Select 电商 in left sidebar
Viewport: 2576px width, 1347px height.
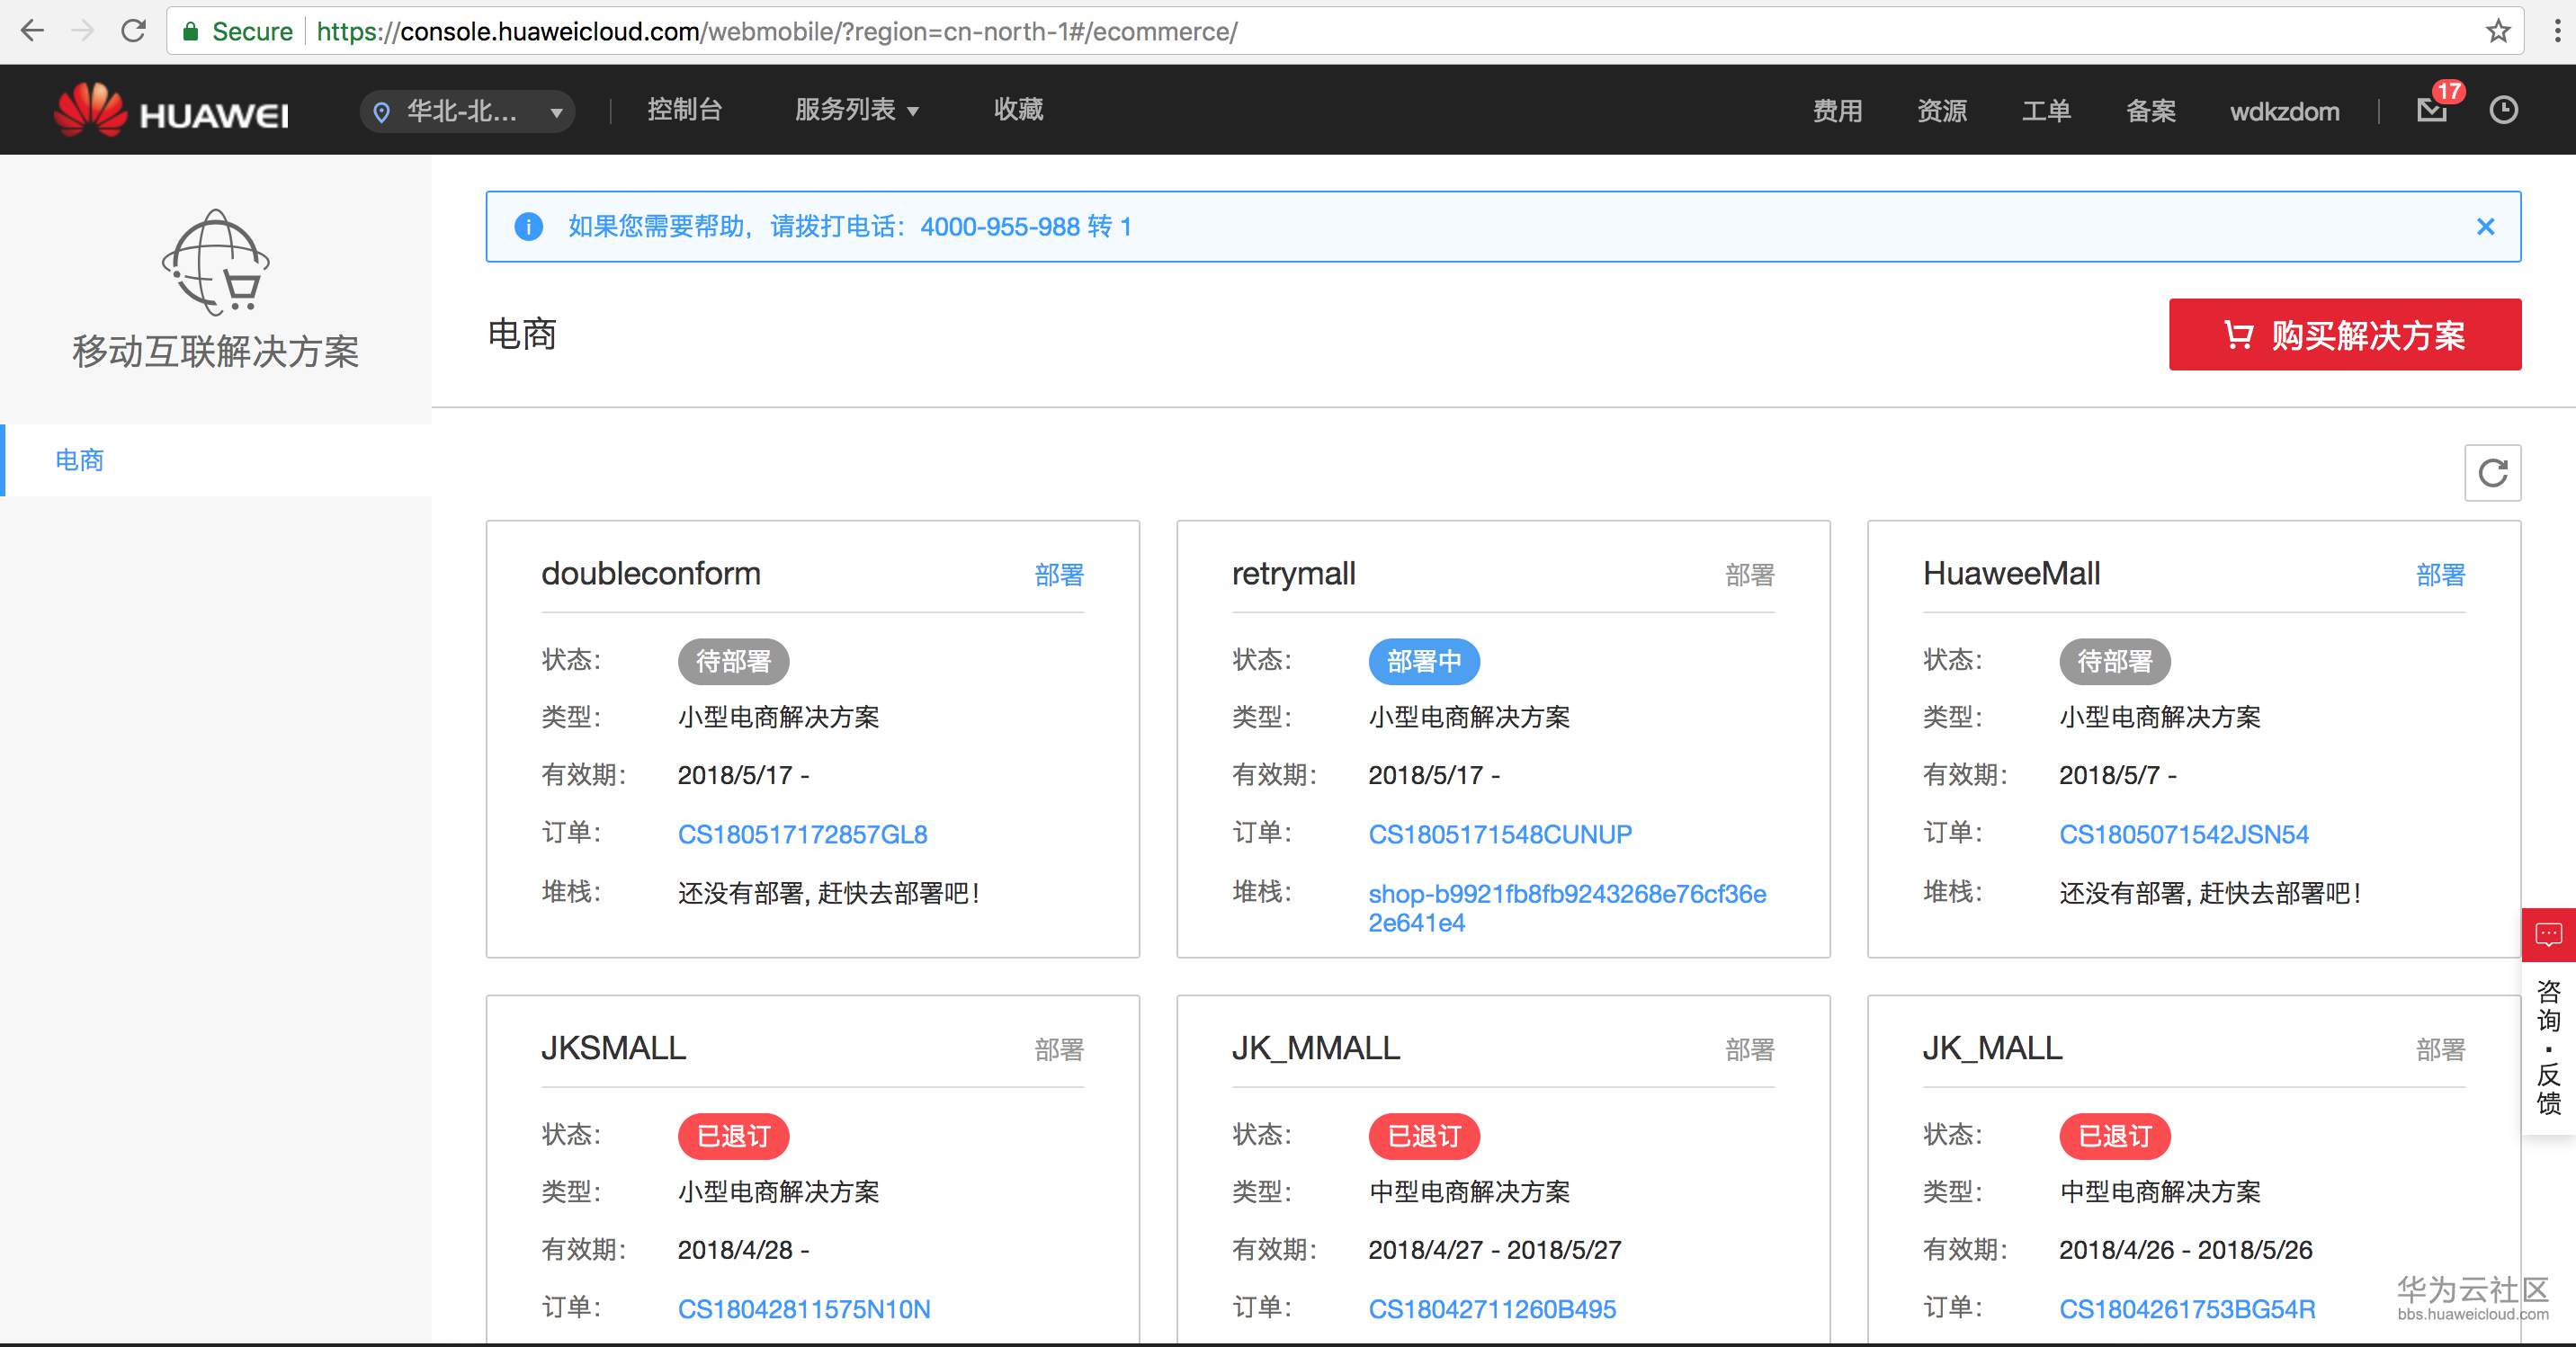pyautogui.click(x=80, y=460)
